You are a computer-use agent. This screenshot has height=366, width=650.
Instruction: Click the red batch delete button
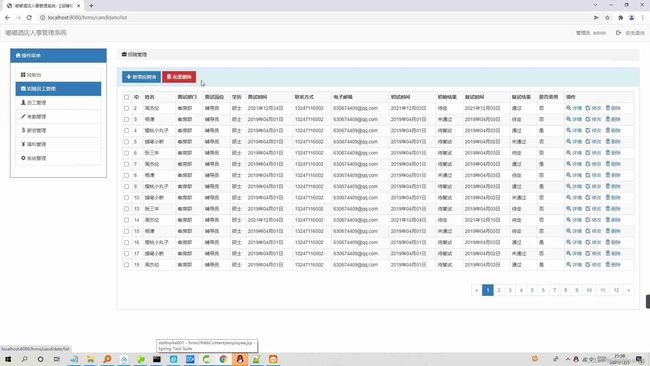click(179, 77)
